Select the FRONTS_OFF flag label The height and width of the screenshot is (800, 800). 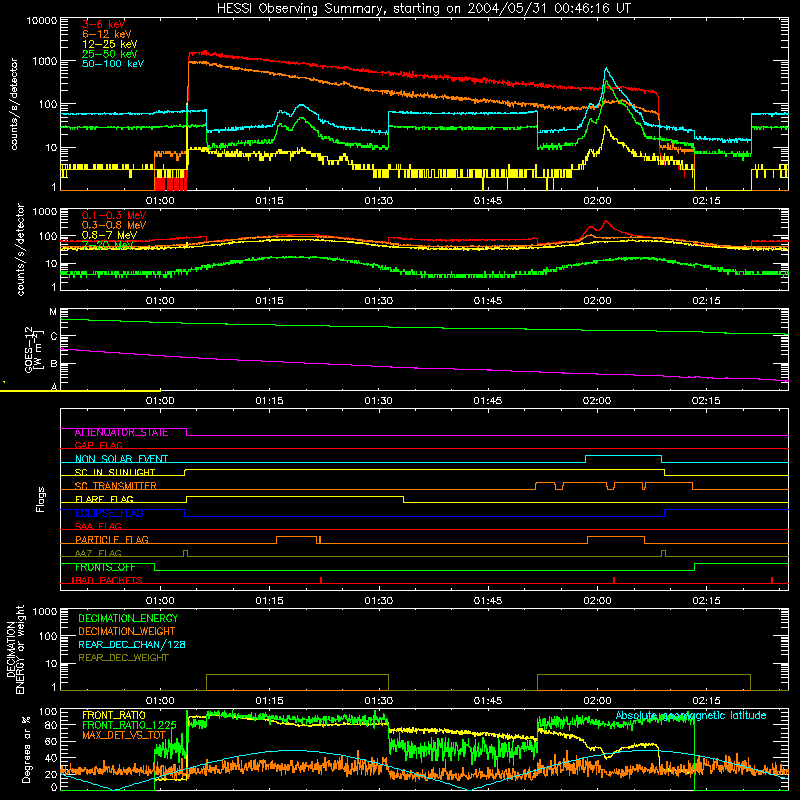point(105,567)
